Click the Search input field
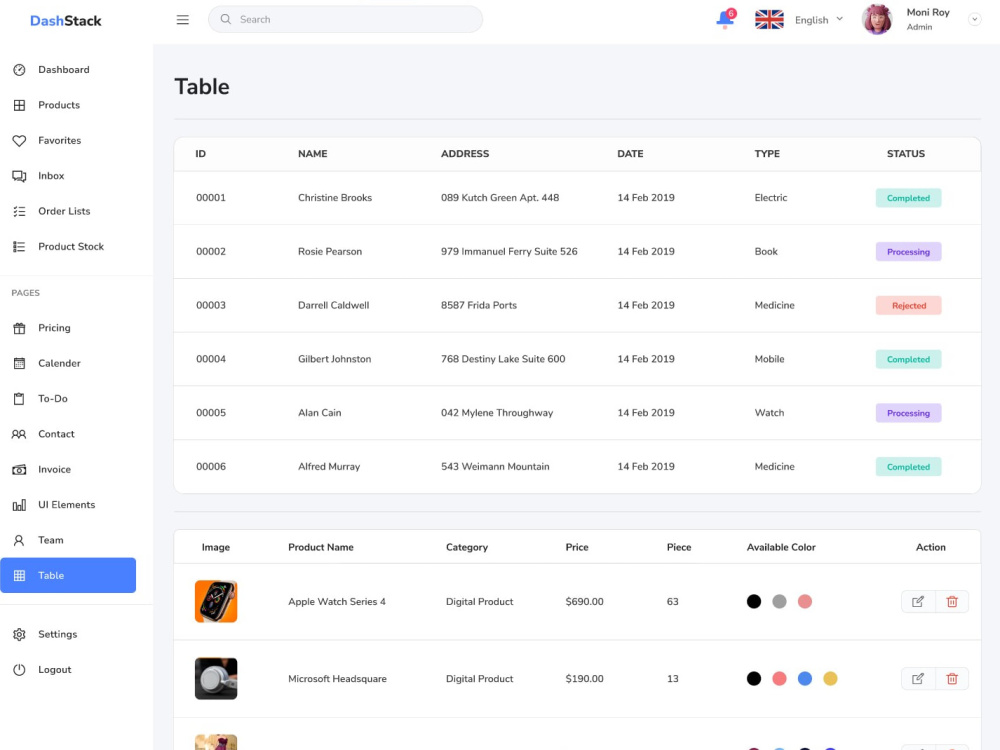Image resolution: width=1000 pixels, height=750 pixels. [x=346, y=19]
